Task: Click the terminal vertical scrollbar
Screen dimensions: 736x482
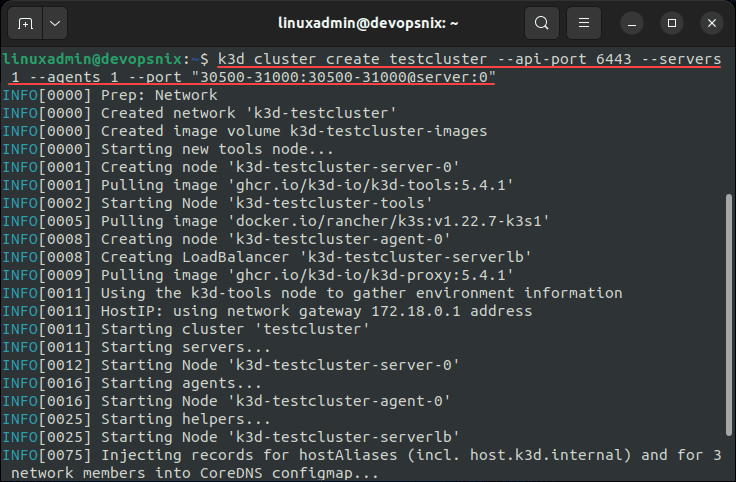Action: [x=727, y=320]
